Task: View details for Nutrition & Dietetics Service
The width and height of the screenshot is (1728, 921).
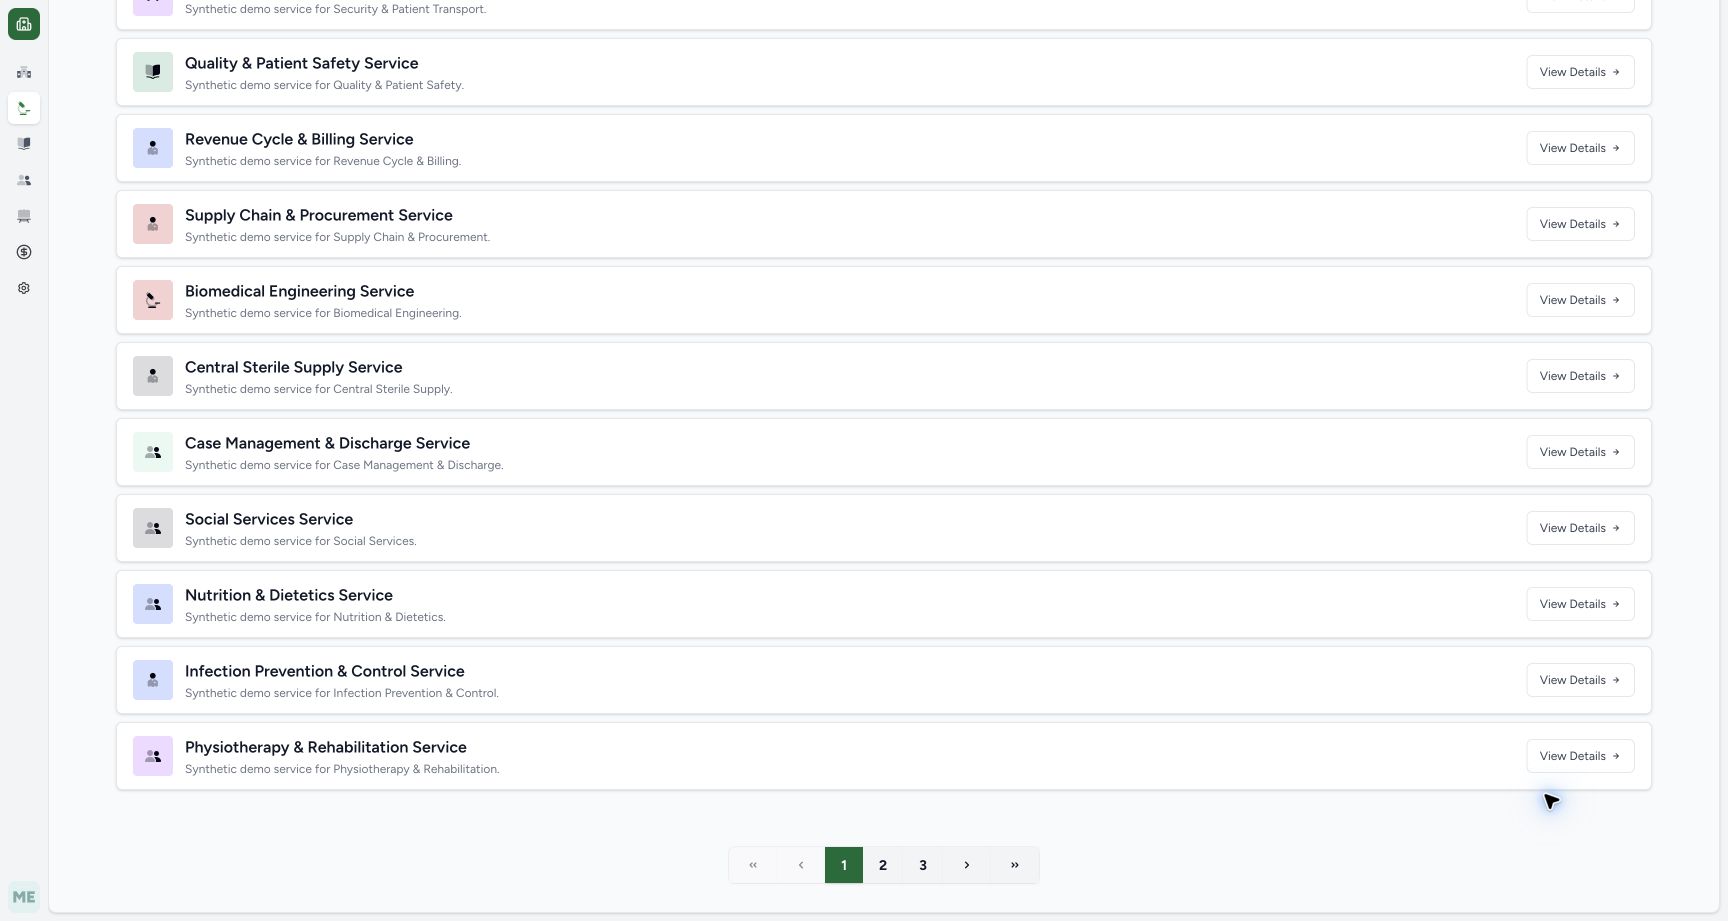Action: [1580, 604]
